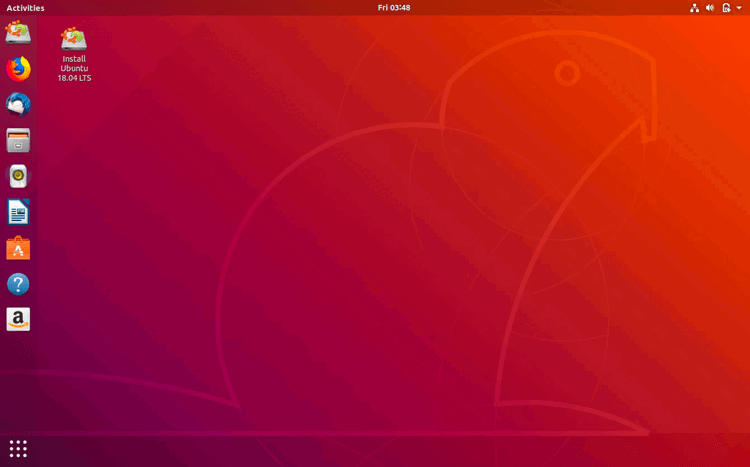Screen dimensions: 750x467
Task: Open LibreOffice Writer from the dock
Action: point(18,212)
